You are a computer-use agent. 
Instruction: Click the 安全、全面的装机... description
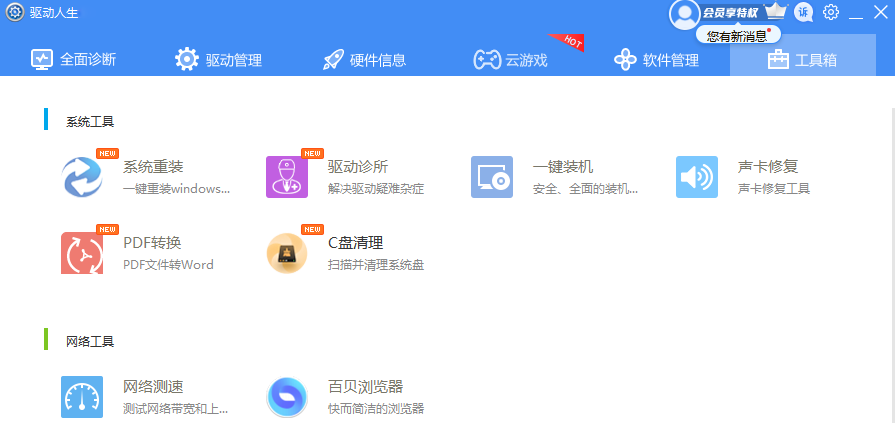pos(585,188)
